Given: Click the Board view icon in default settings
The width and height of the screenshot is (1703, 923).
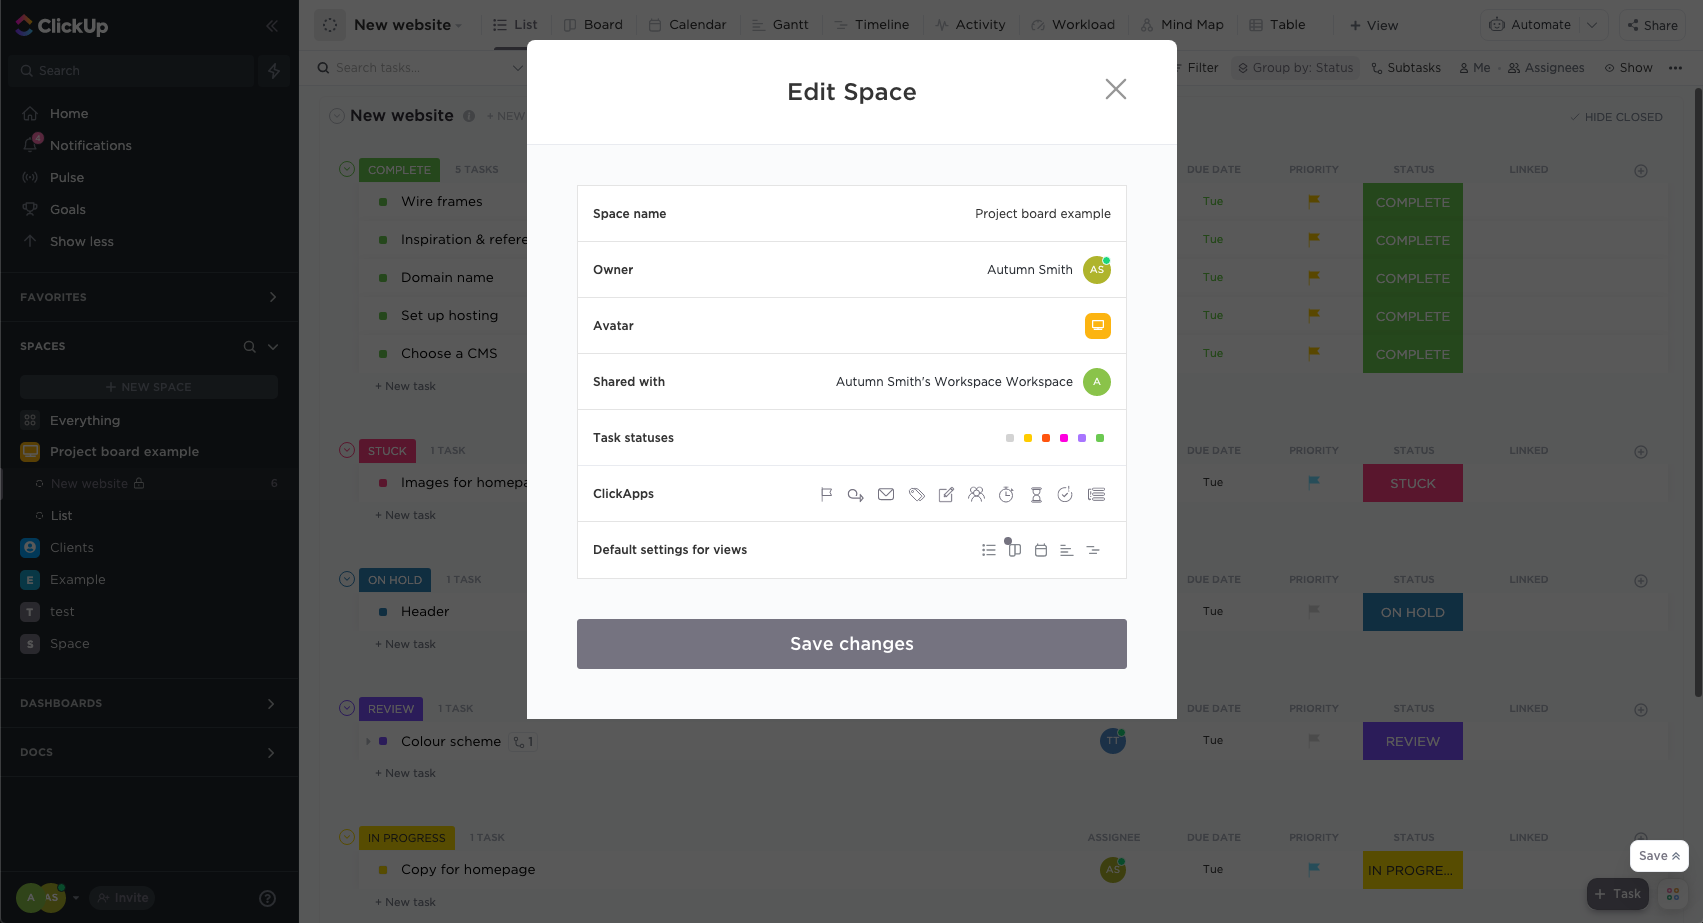Looking at the screenshot, I should (x=1013, y=549).
